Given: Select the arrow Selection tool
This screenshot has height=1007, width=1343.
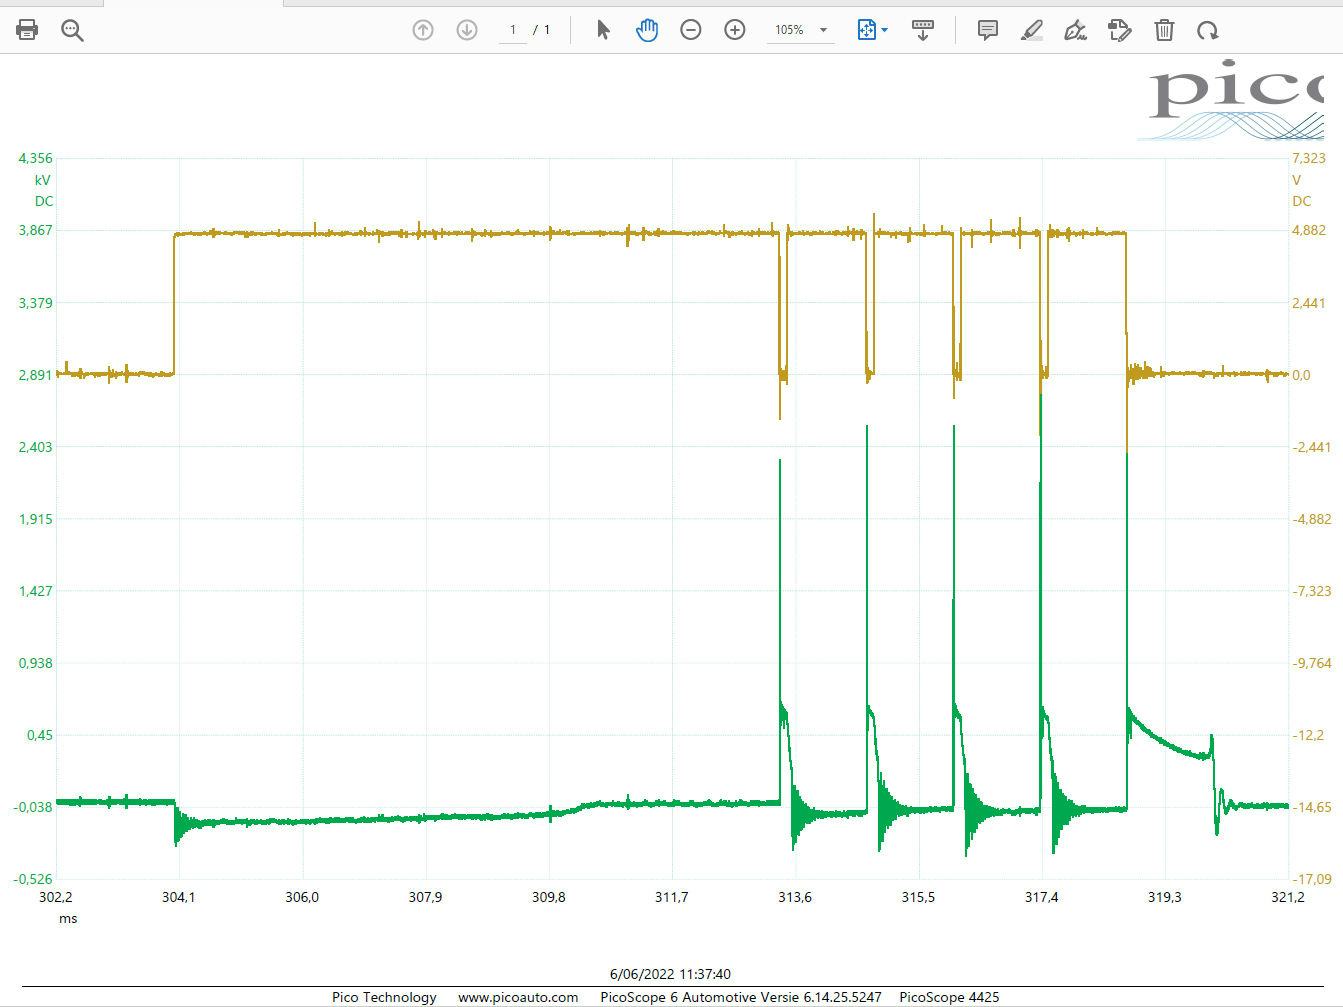Looking at the screenshot, I should [603, 30].
